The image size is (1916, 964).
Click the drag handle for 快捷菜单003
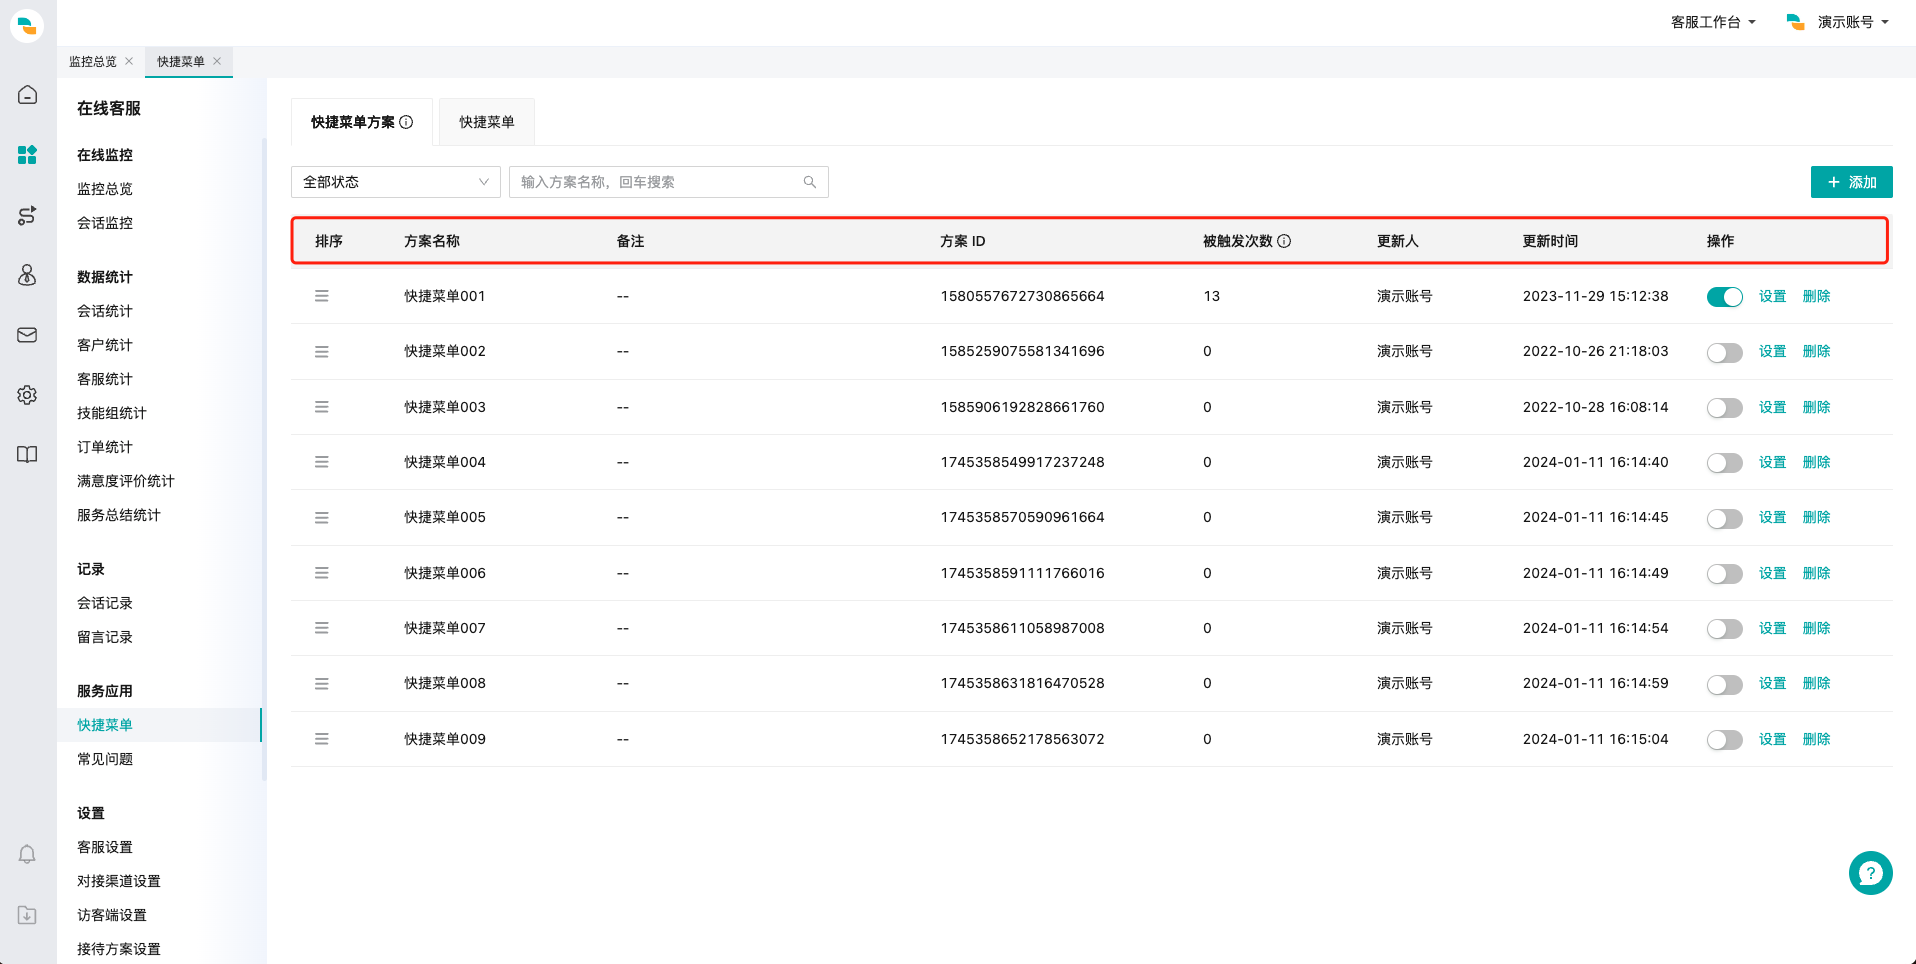click(x=322, y=407)
